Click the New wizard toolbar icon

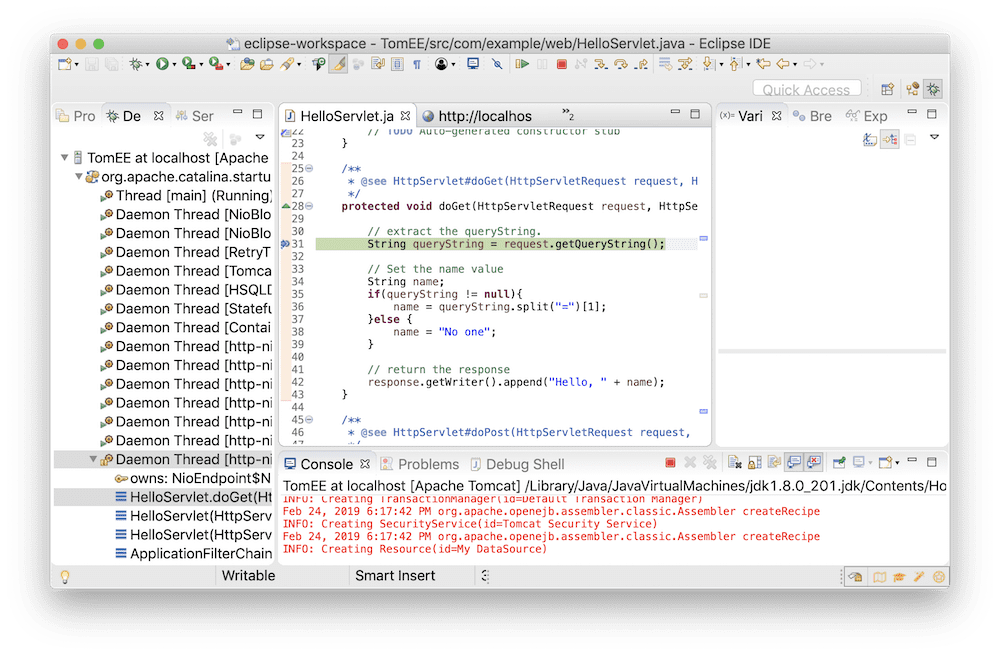coord(65,64)
